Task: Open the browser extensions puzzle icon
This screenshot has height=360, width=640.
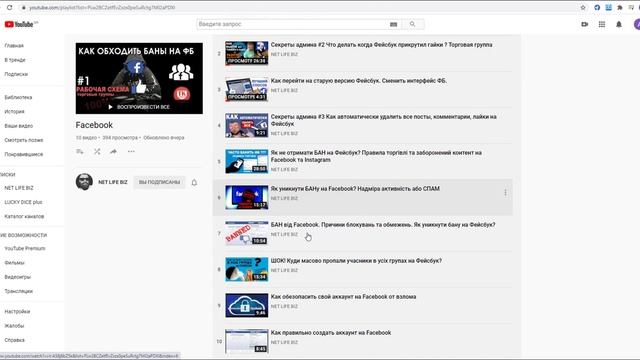Action: click(x=620, y=7)
